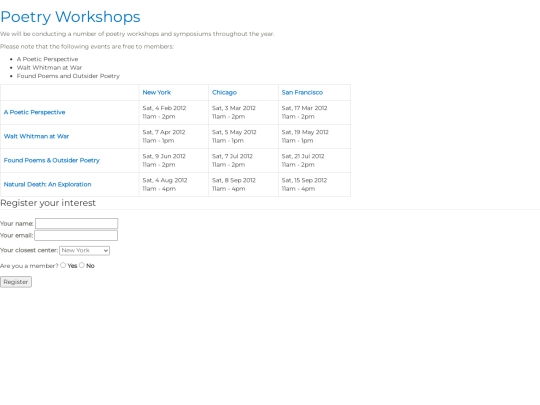
Task: Click the Register your interest heading
Action: coord(48,203)
